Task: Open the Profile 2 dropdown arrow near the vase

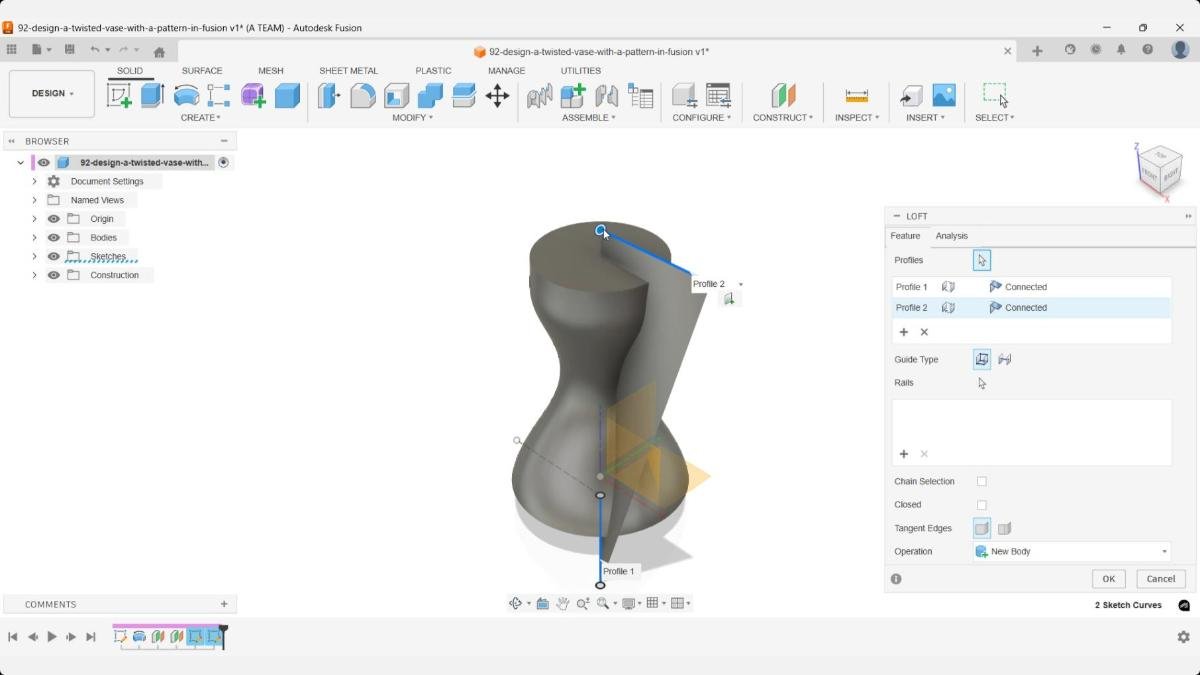Action: (740, 283)
